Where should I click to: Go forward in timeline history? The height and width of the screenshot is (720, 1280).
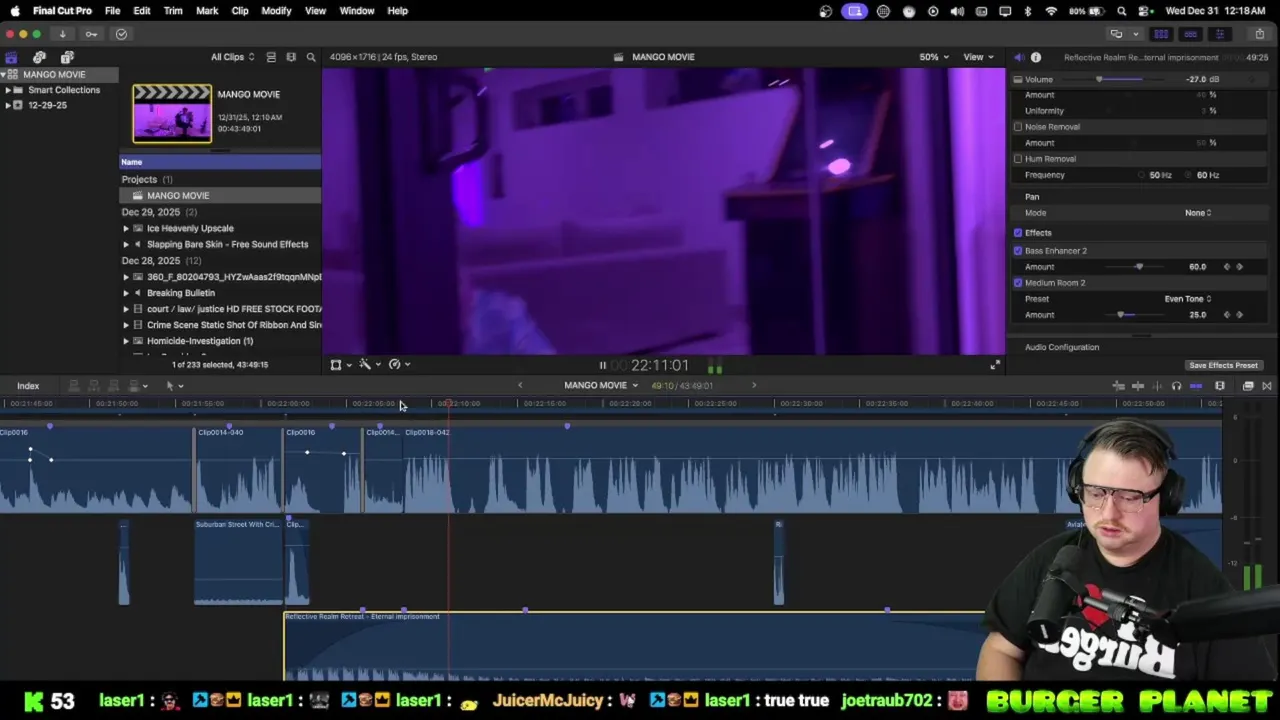coord(754,385)
